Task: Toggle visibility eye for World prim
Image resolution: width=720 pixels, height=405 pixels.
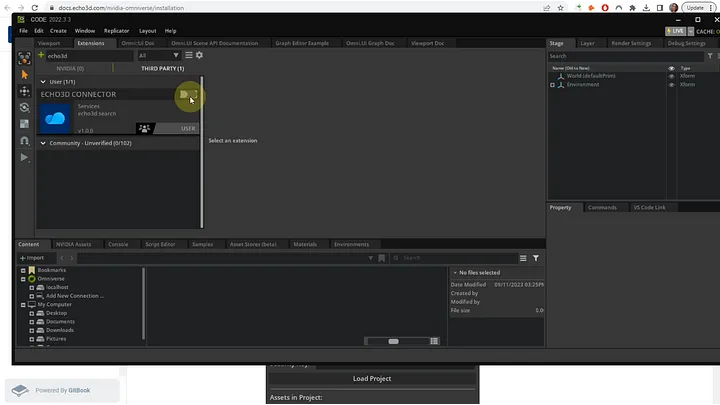Action: [x=671, y=76]
